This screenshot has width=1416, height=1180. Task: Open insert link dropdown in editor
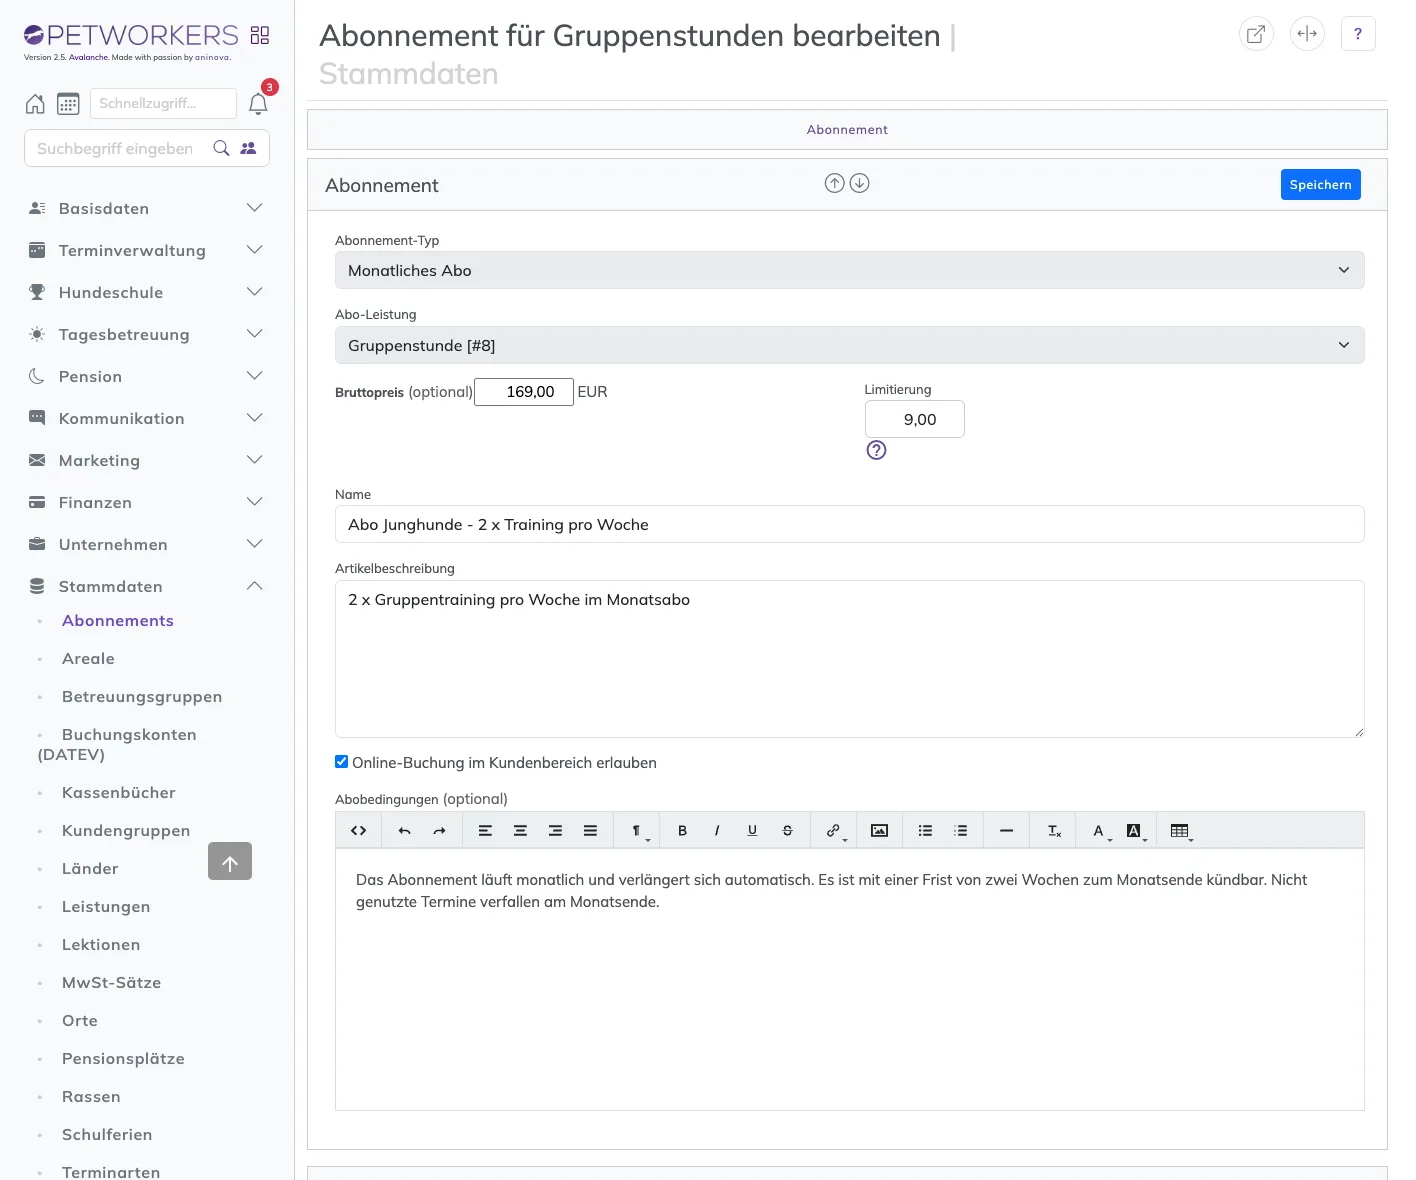point(834,830)
